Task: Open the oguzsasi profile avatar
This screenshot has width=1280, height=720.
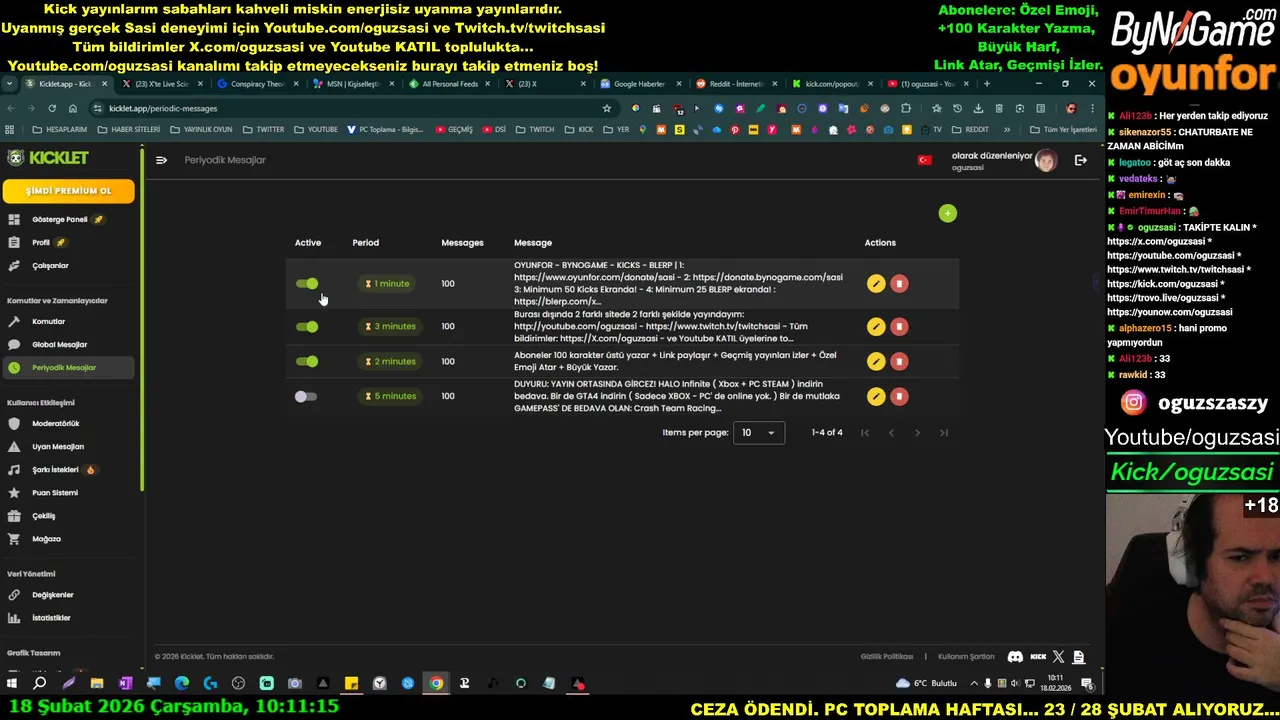Action: [x=1045, y=161]
